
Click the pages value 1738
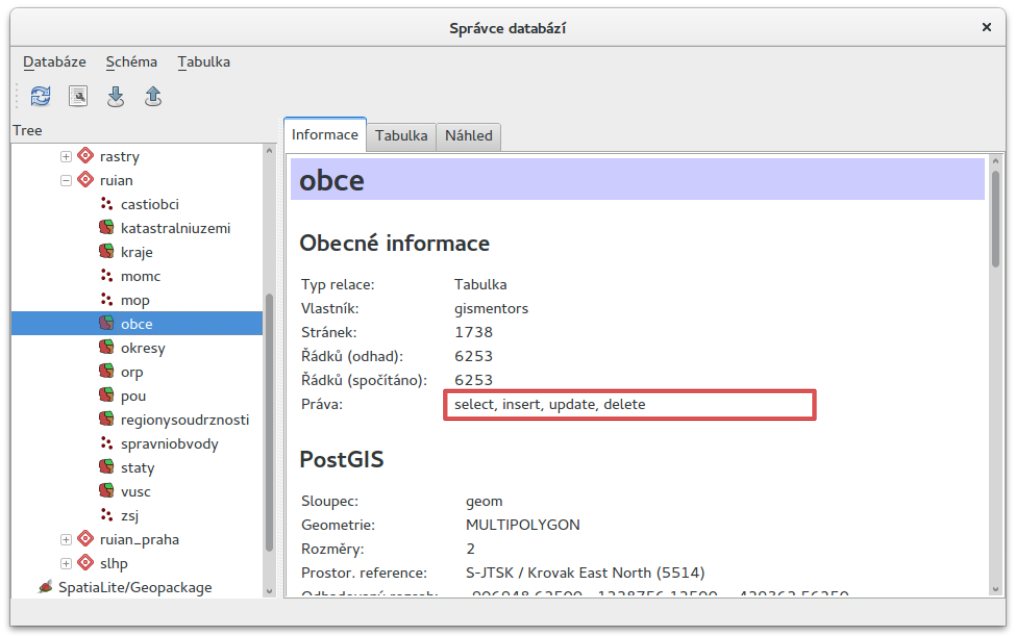(474, 332)
